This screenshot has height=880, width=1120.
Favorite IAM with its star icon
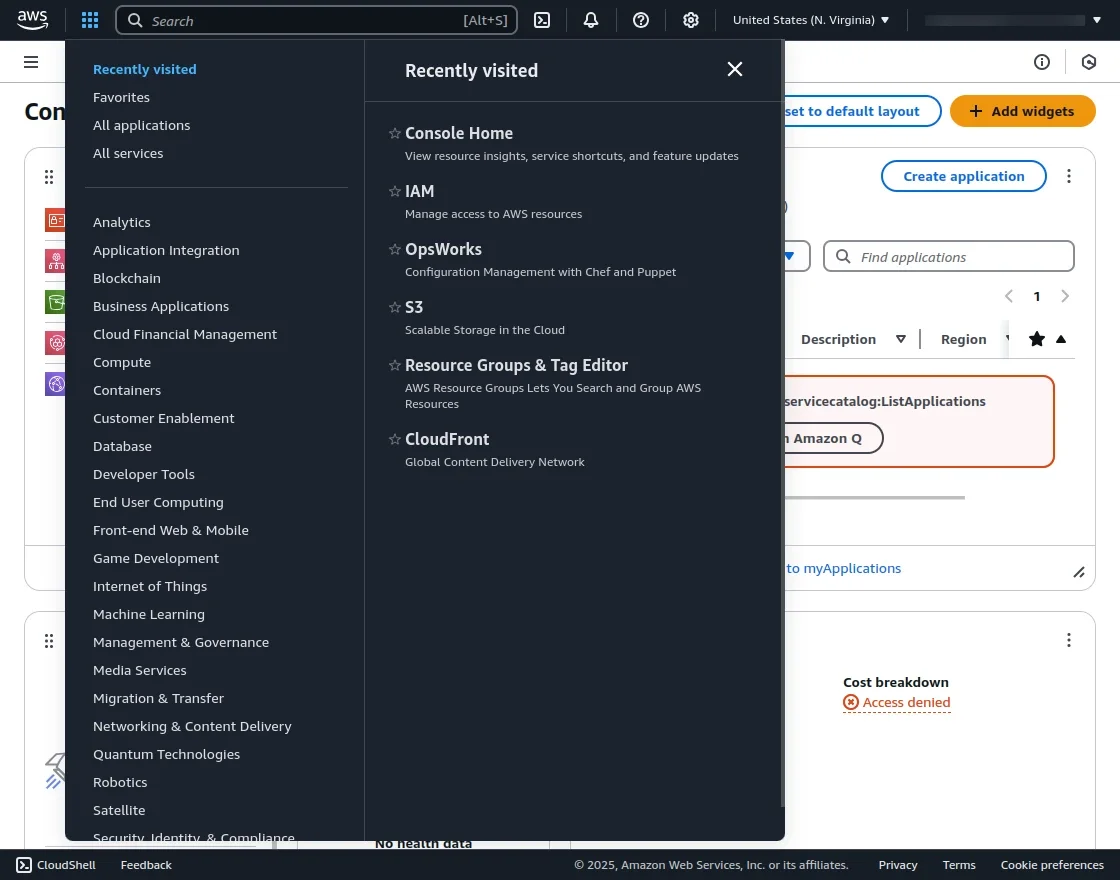[394, 191]
